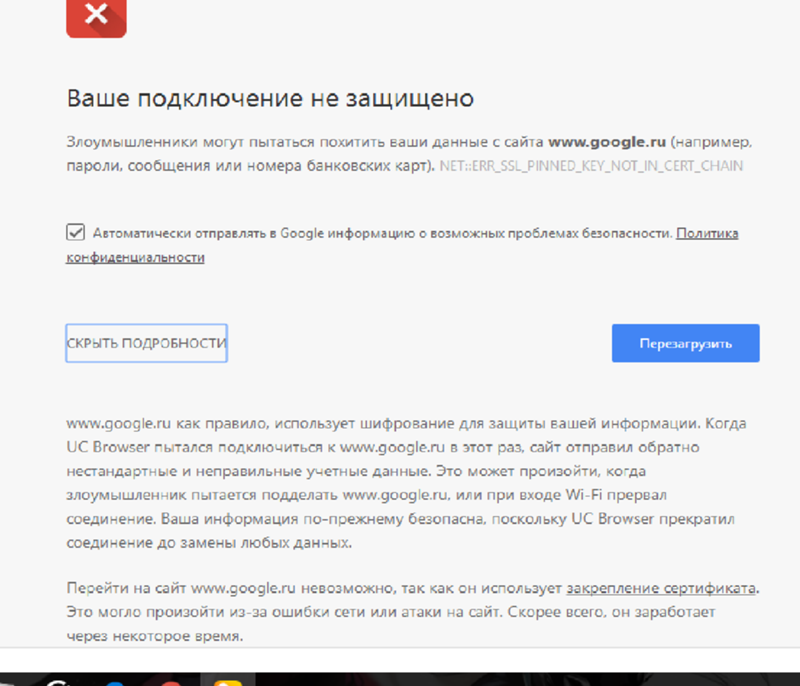
Task: Click the Перезагрузить button
Action: pyautogui.click(x=686, y=343)
